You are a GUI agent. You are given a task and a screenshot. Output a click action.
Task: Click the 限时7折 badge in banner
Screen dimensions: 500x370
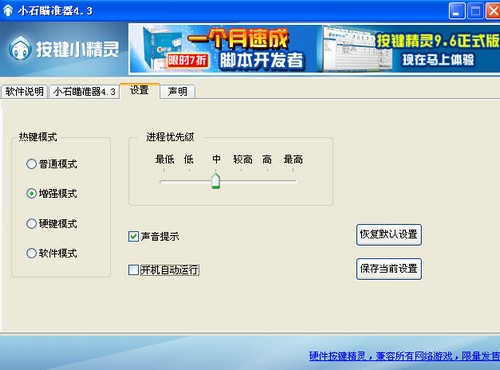click(187, 60)
